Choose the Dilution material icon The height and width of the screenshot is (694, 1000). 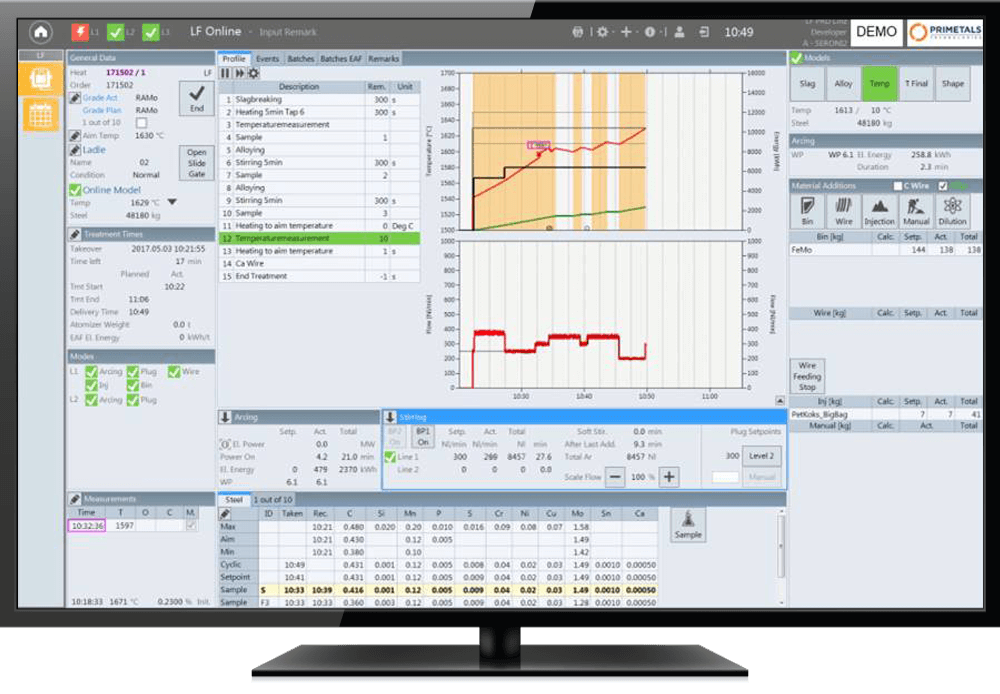point(952,210)
